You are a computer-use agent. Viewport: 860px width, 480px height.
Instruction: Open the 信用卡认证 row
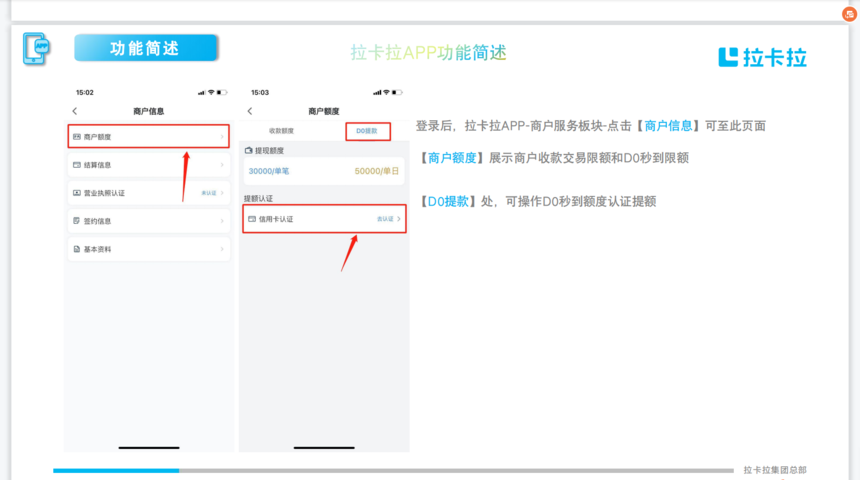pos(324,219)
